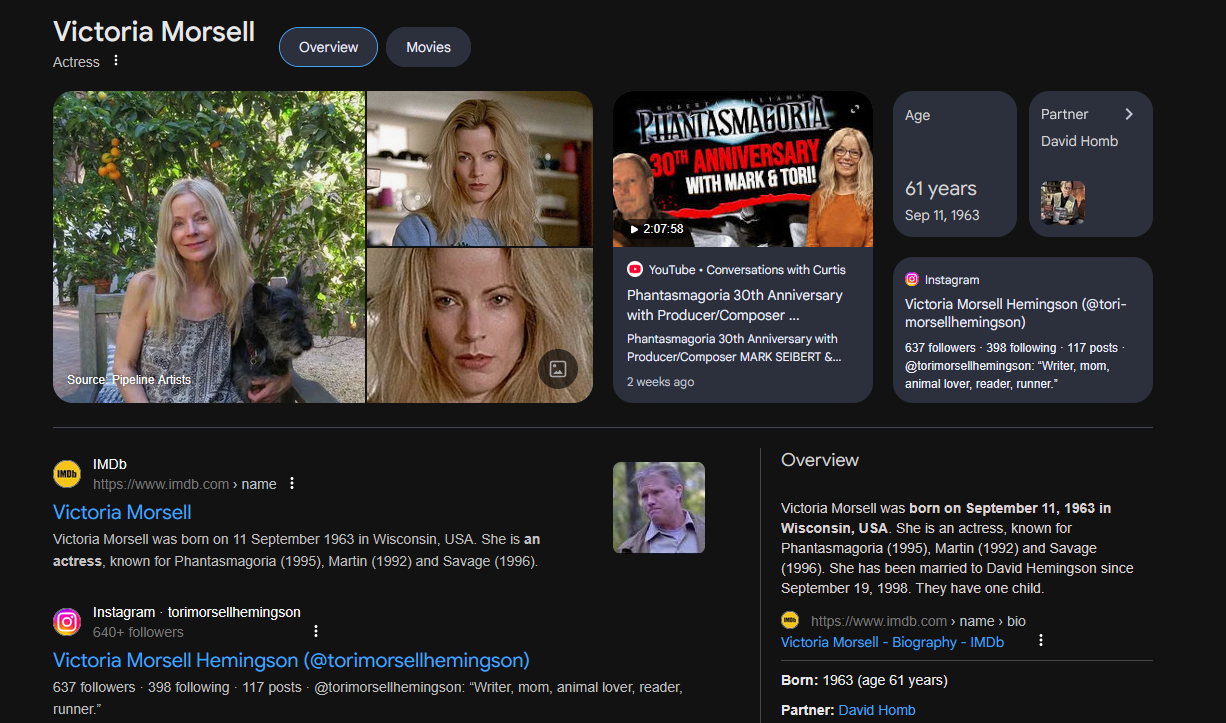Open the Victoria Morsell Hemingson (@torimorsellhemingson) result
Screen dimensions: 1226x723
coord(291,661)
